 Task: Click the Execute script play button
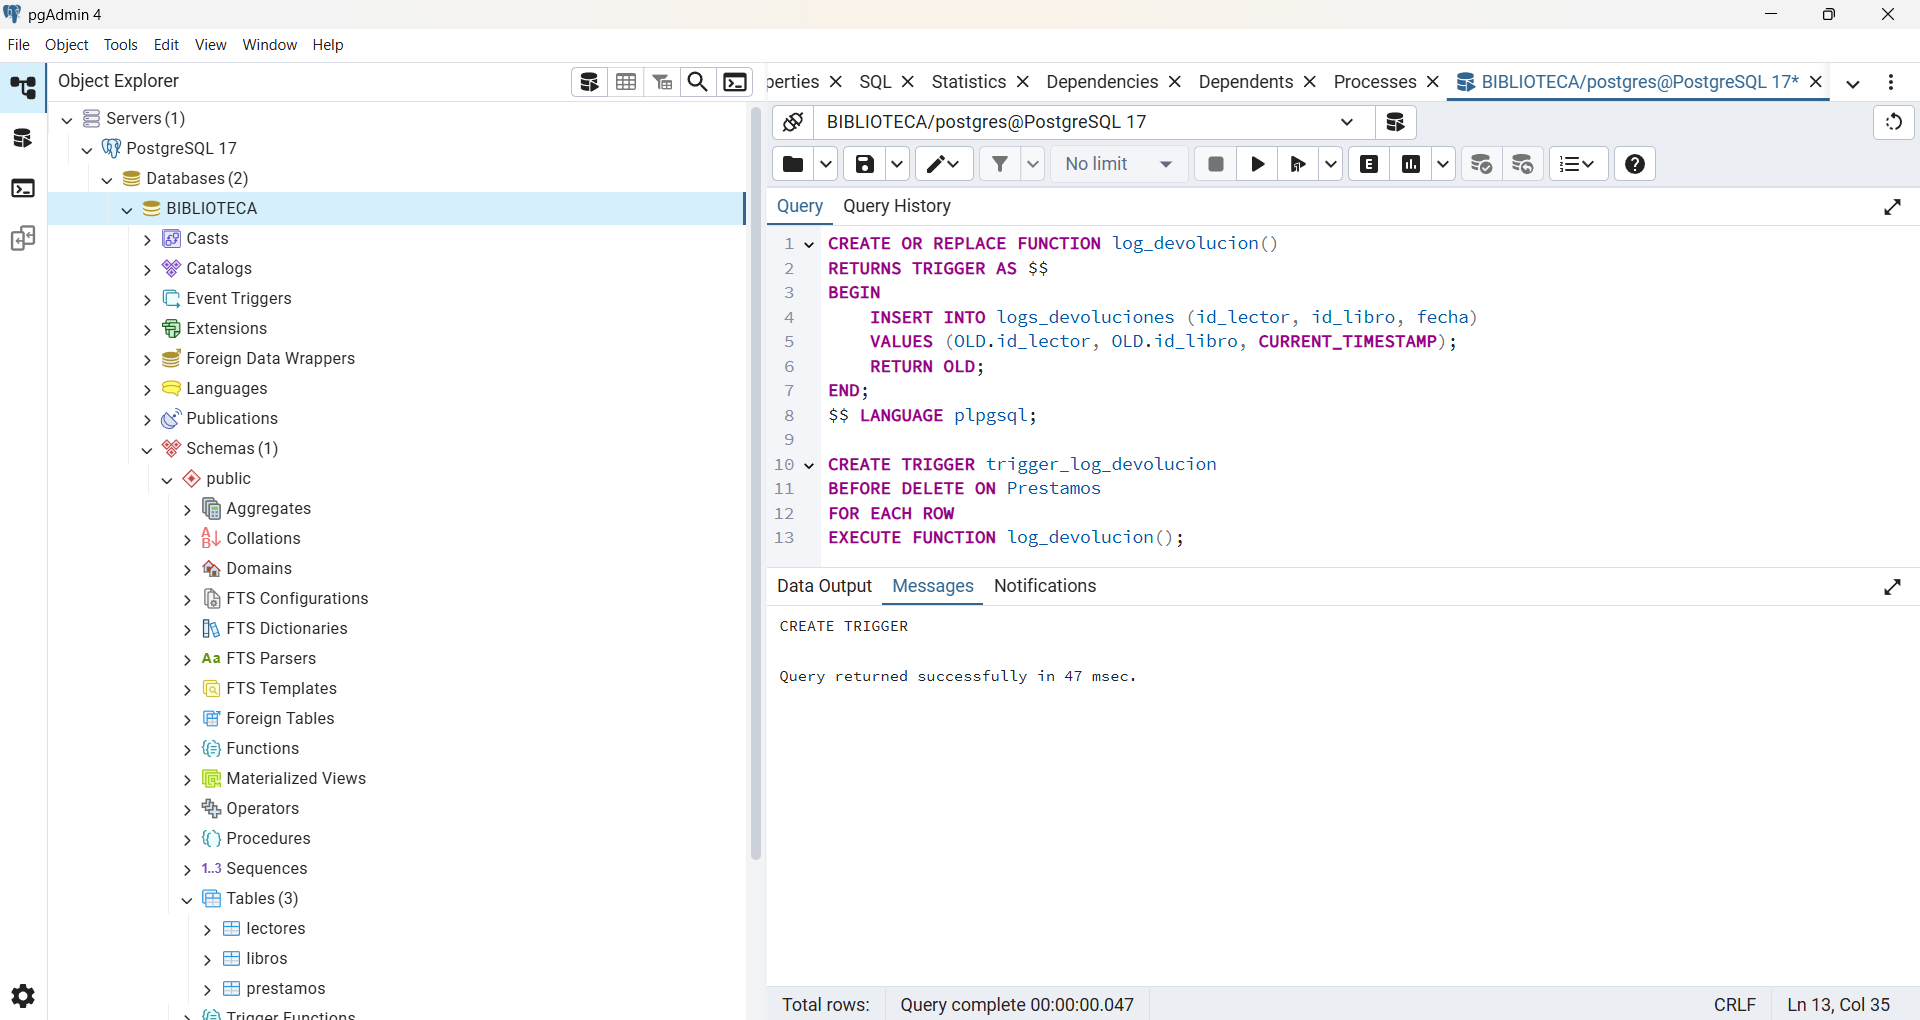(1258, 164)
